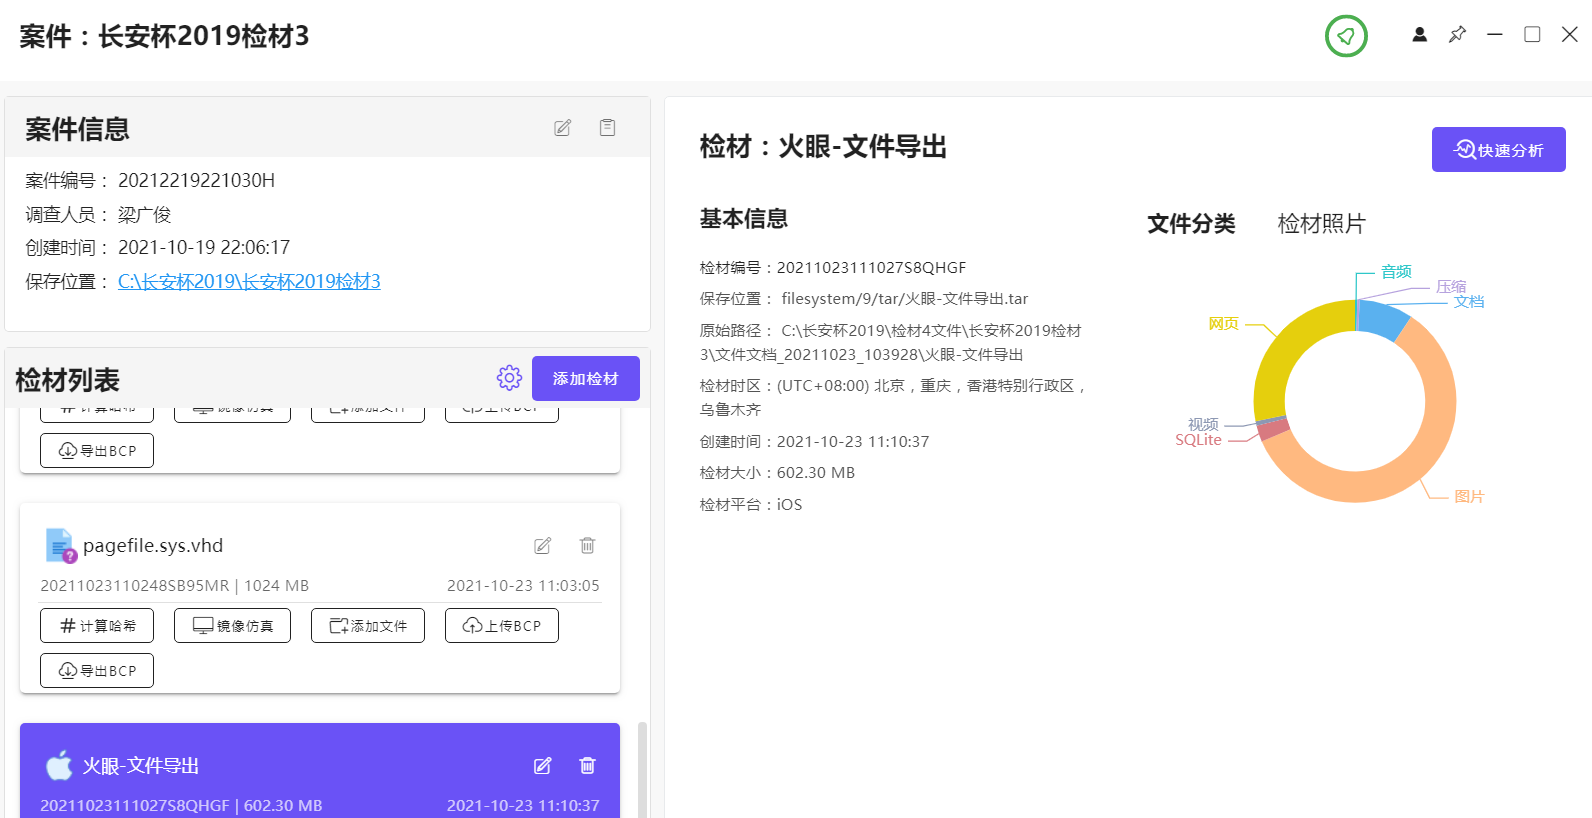Image resolution: width=1592 pixels, height=818 pixels.
Task: Click the save path filesystem/9/tar text
Action: (x=904, y=299)
